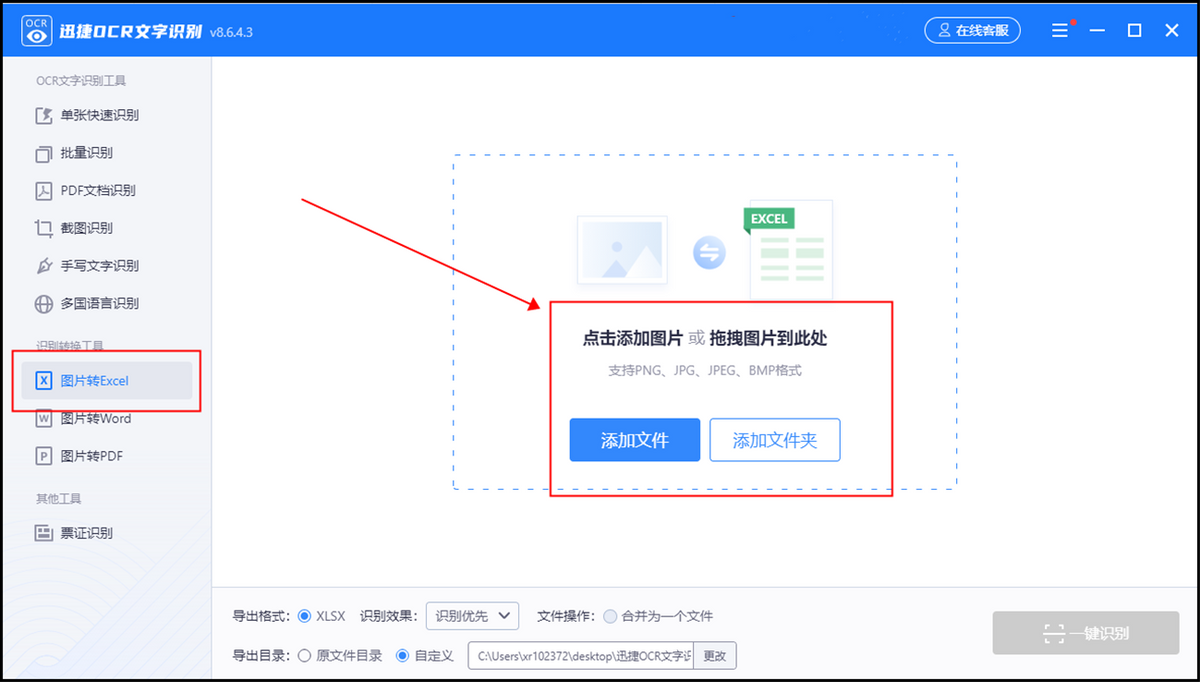Close the OCR window
Viewport: 1200px width, 682px height.
pyautogui.click(x=1172, y=31)
